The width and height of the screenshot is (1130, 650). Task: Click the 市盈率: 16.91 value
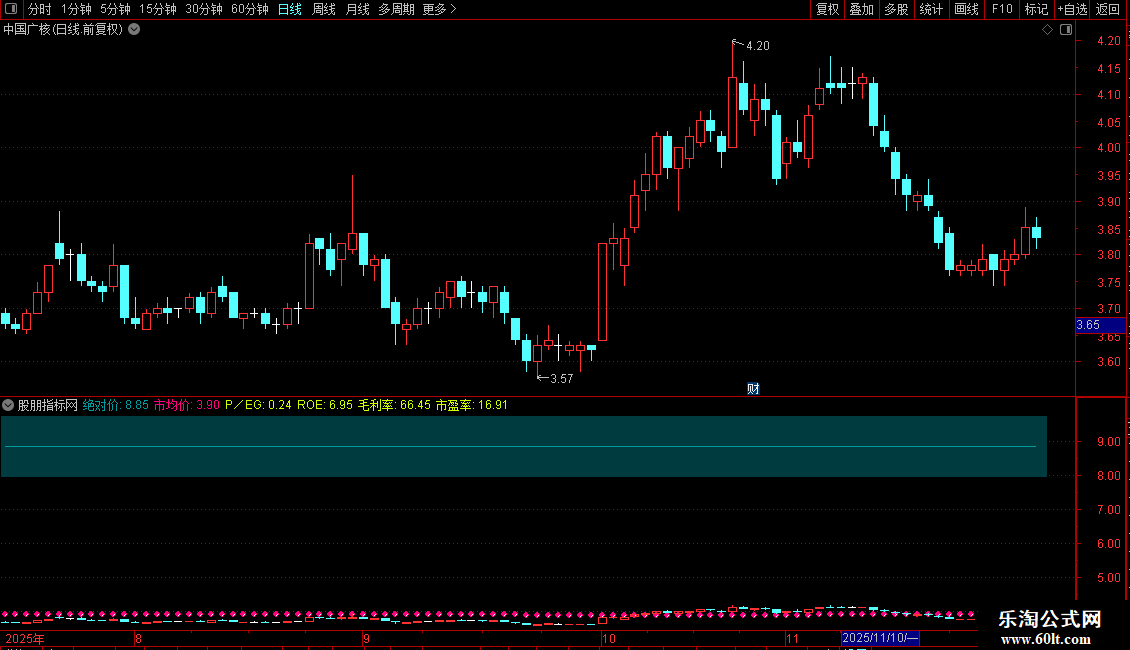click(471, 405)
